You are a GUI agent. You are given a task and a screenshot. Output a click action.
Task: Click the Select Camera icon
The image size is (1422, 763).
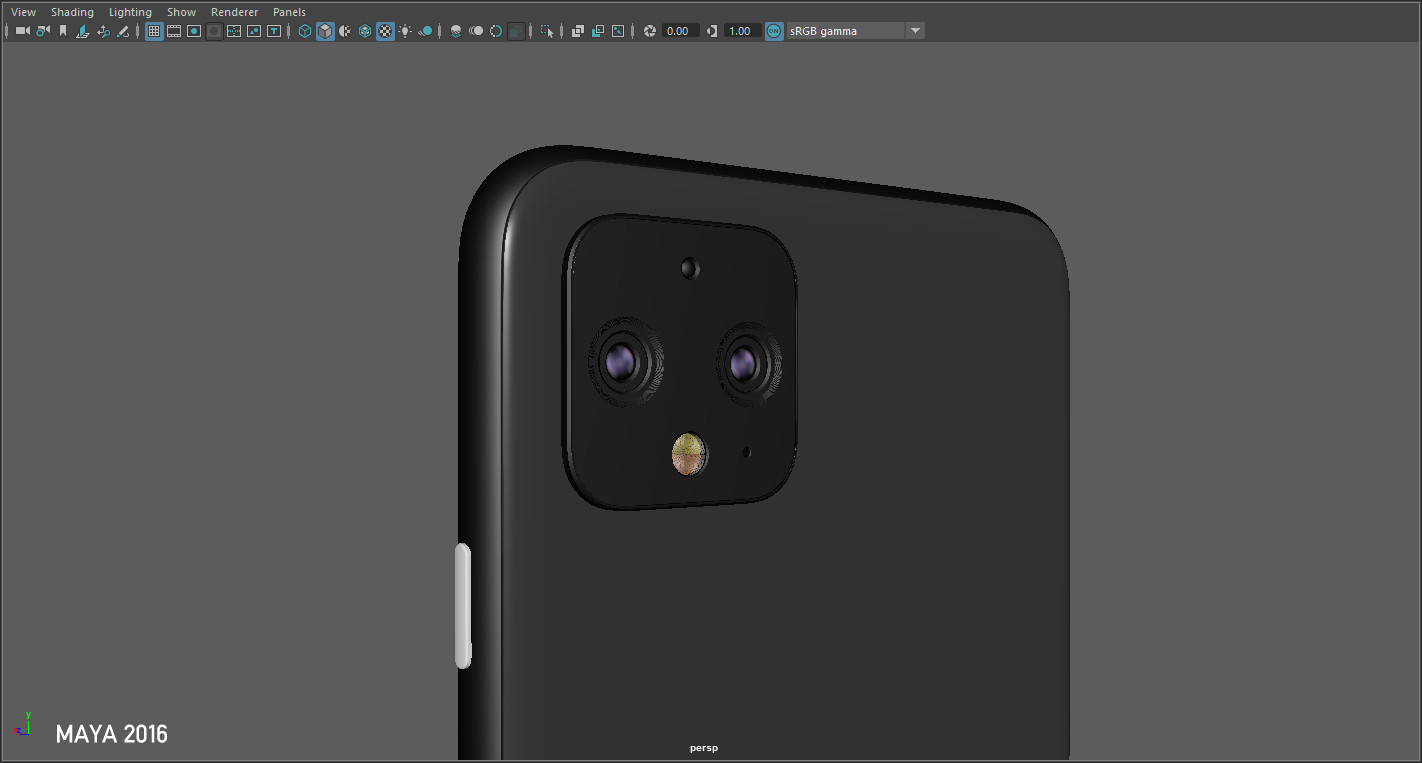pyautogui.click(x=21, y=30)
